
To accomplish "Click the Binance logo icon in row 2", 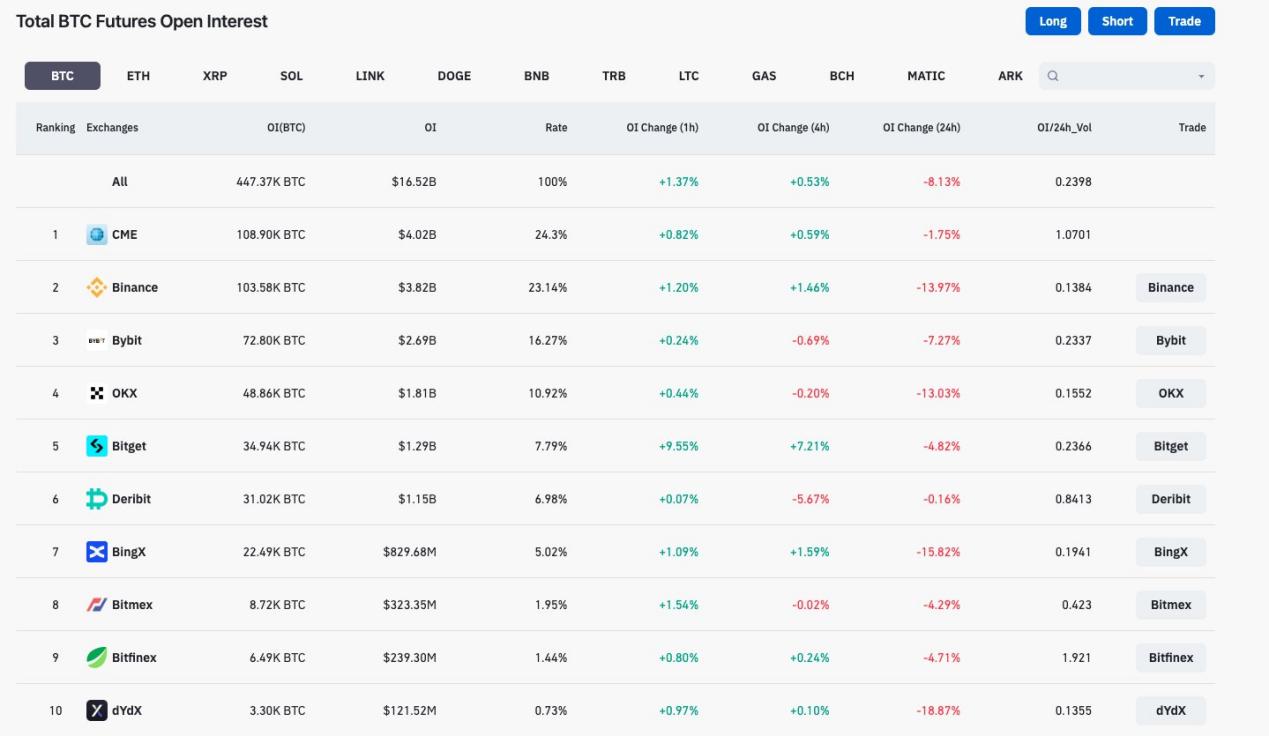I will point(96,288).
